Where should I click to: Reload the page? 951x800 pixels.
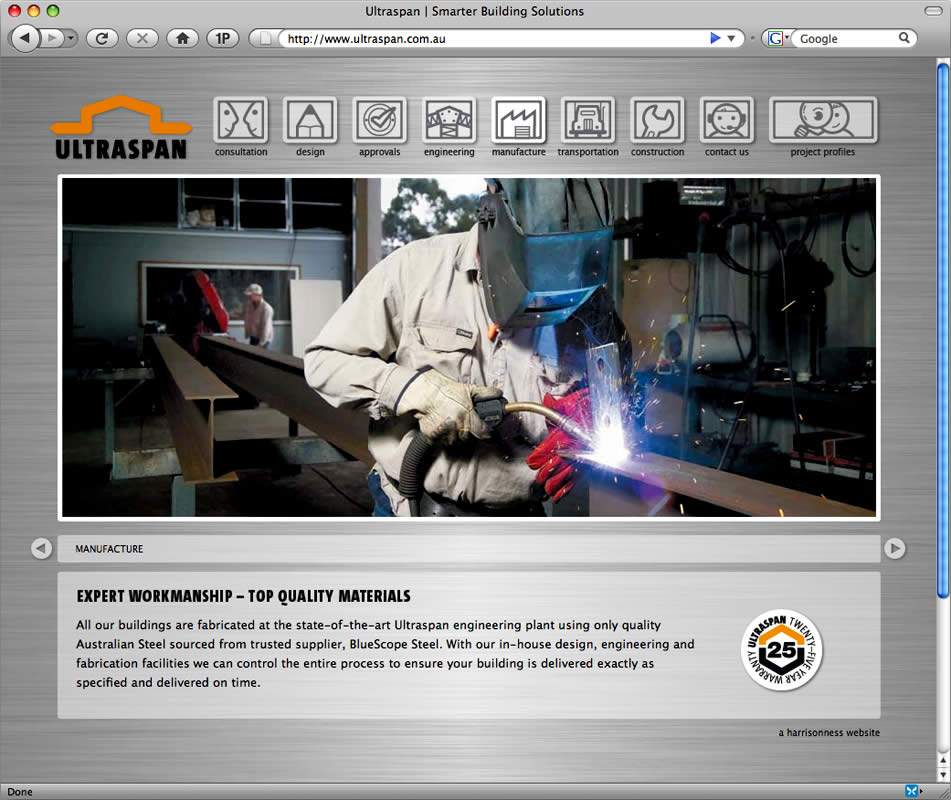(x=102, y=38)
